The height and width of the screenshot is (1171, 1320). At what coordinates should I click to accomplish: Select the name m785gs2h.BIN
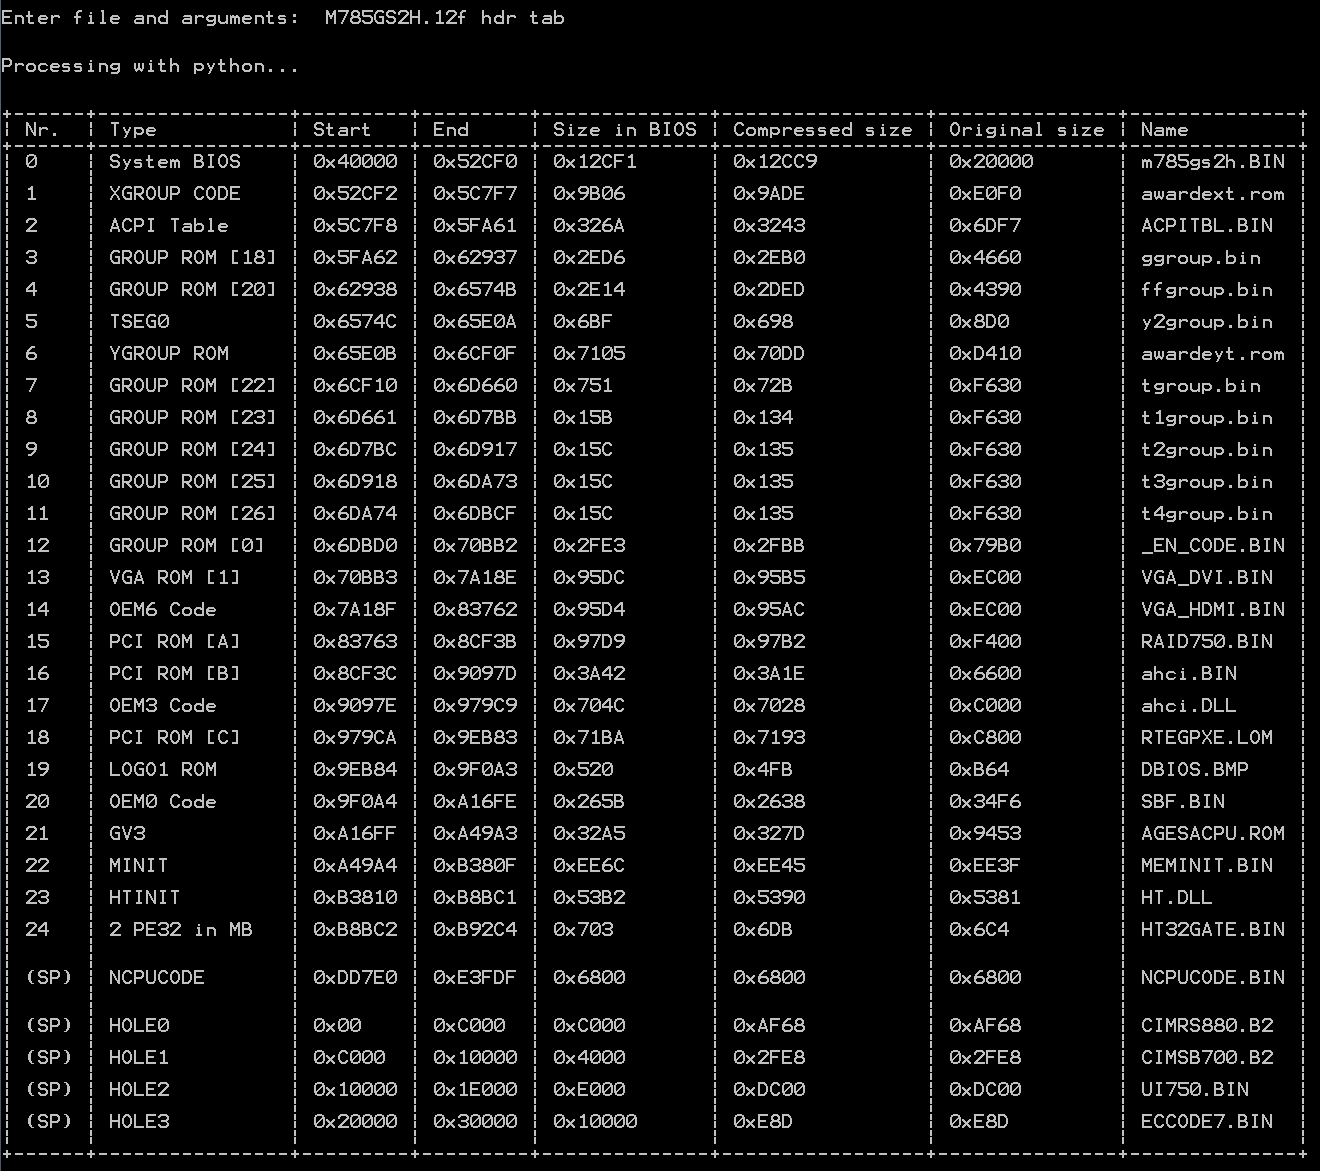pyautogui.click(x=1212, y=161)
